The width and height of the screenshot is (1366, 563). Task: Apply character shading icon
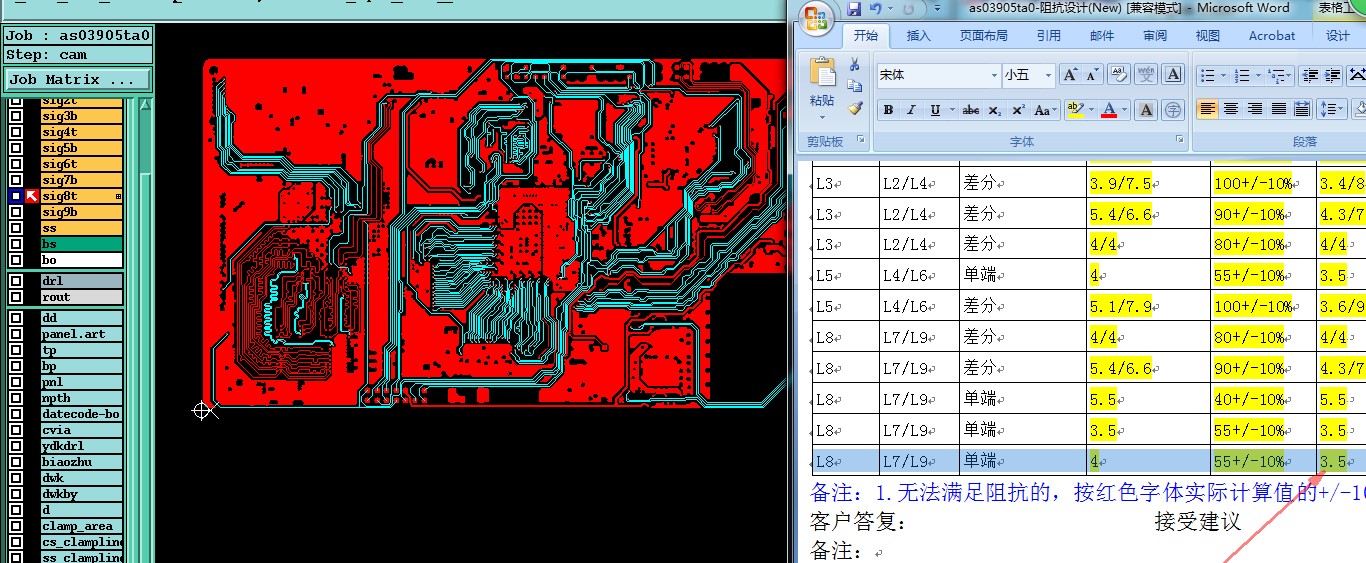1147,110
